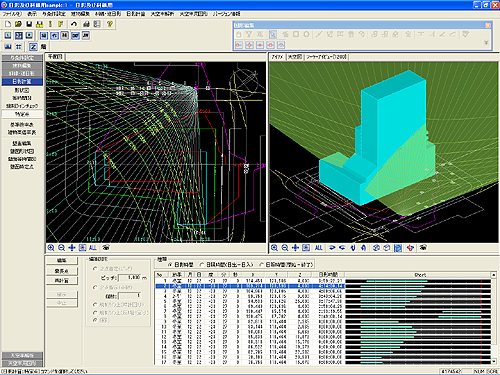Click the Save floppy disk icon
Screen dimensions: 500x375
[x=29, y=24]
